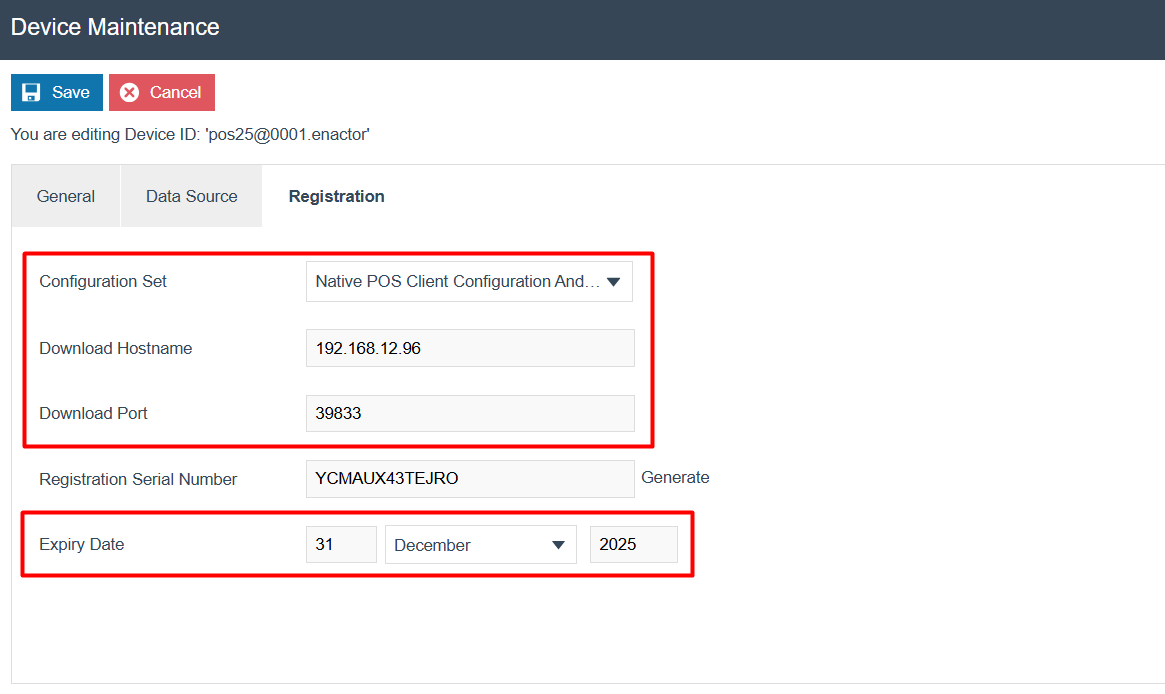Click the Save button
The image size is (1165, 694).
[56, 92]
